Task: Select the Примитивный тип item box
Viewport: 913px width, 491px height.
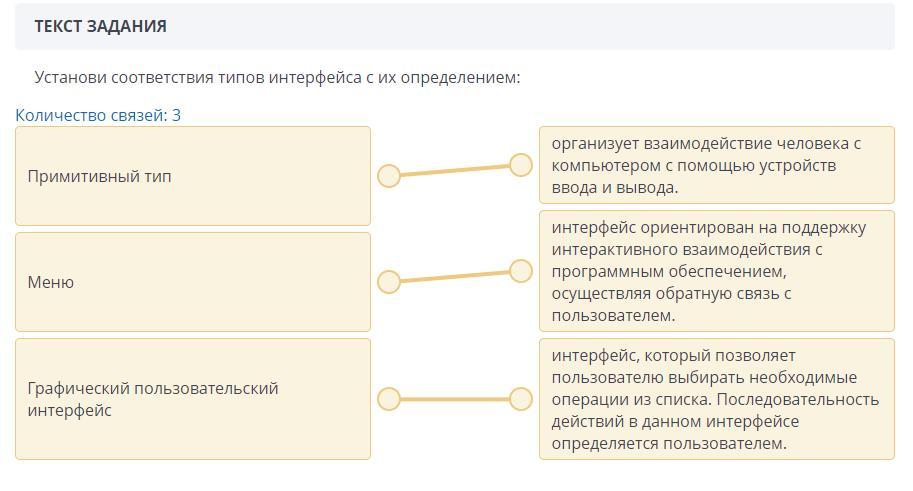Action: click(x=192, y=176)
